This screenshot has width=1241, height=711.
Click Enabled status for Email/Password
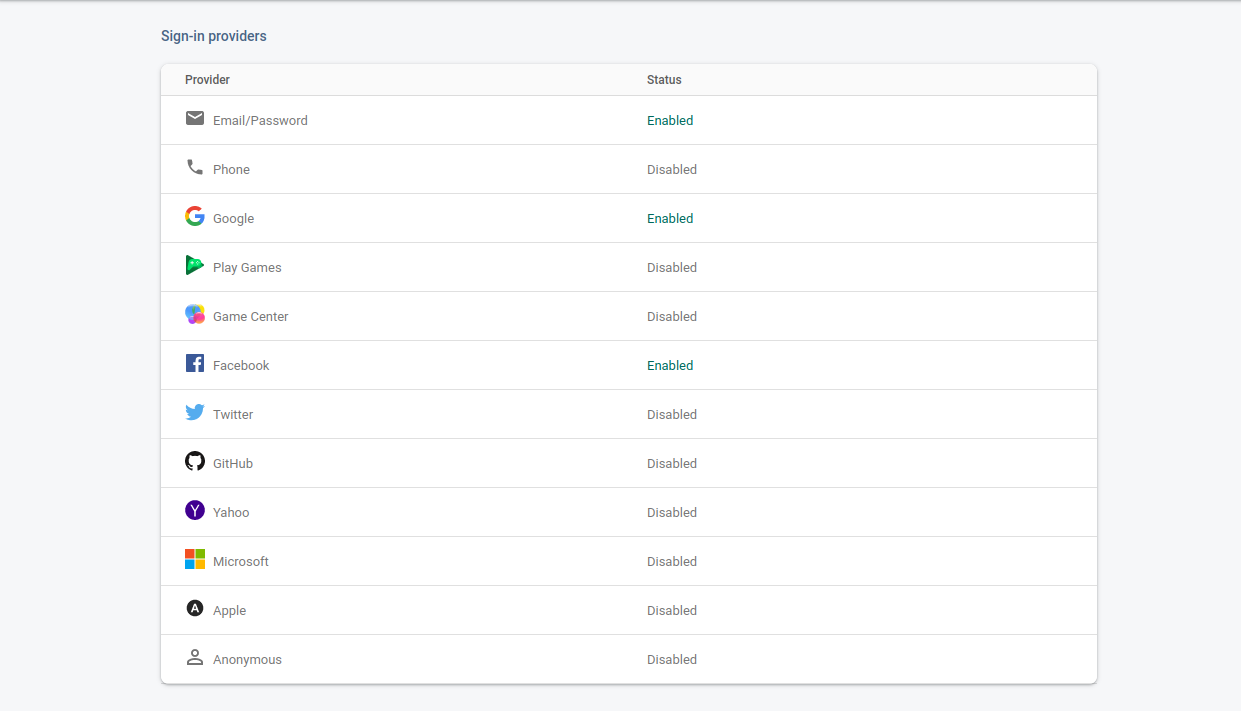point(670,120)
